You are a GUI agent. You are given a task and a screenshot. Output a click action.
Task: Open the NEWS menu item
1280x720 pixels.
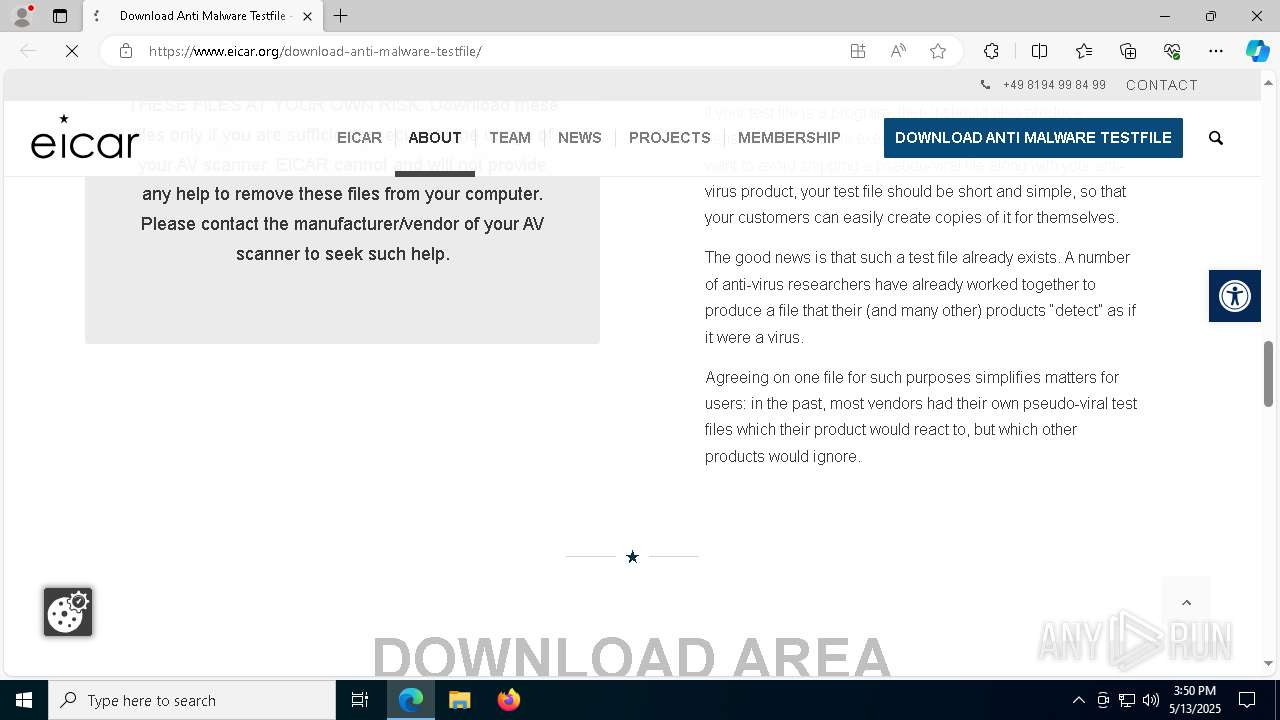click(580, 138)
